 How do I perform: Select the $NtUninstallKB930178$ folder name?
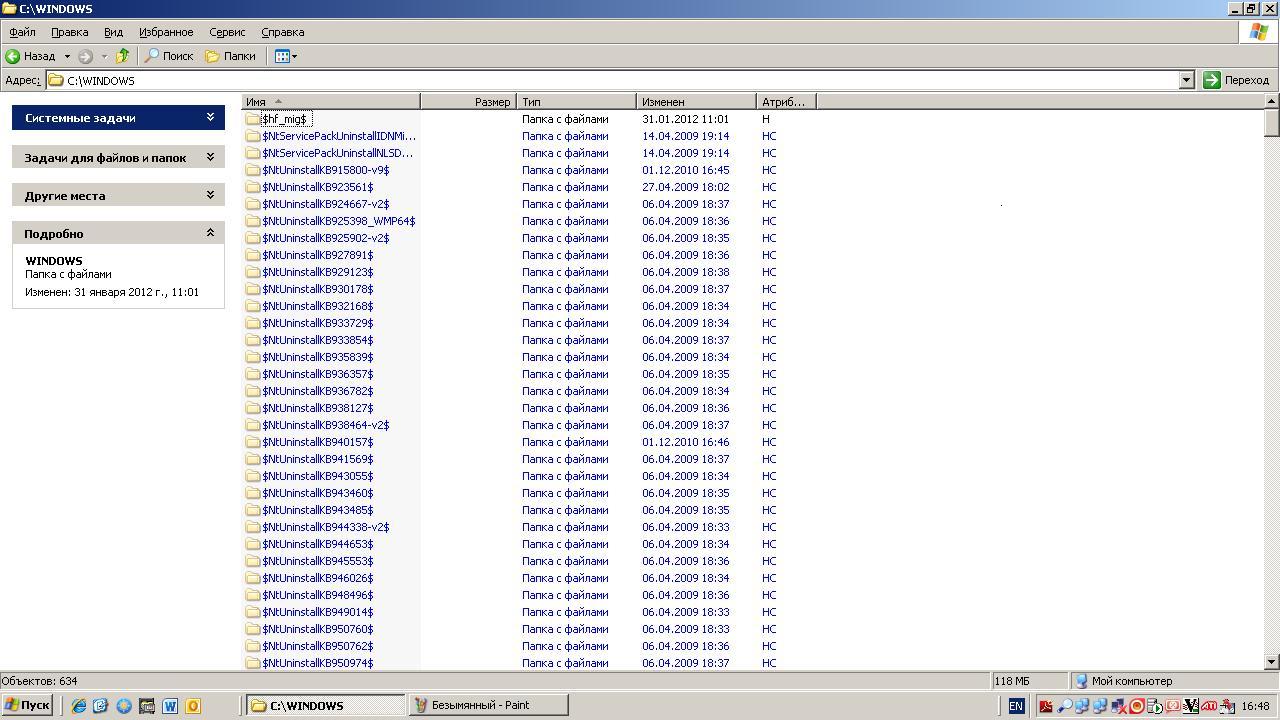pyautogui.click(x=318, y=289)
